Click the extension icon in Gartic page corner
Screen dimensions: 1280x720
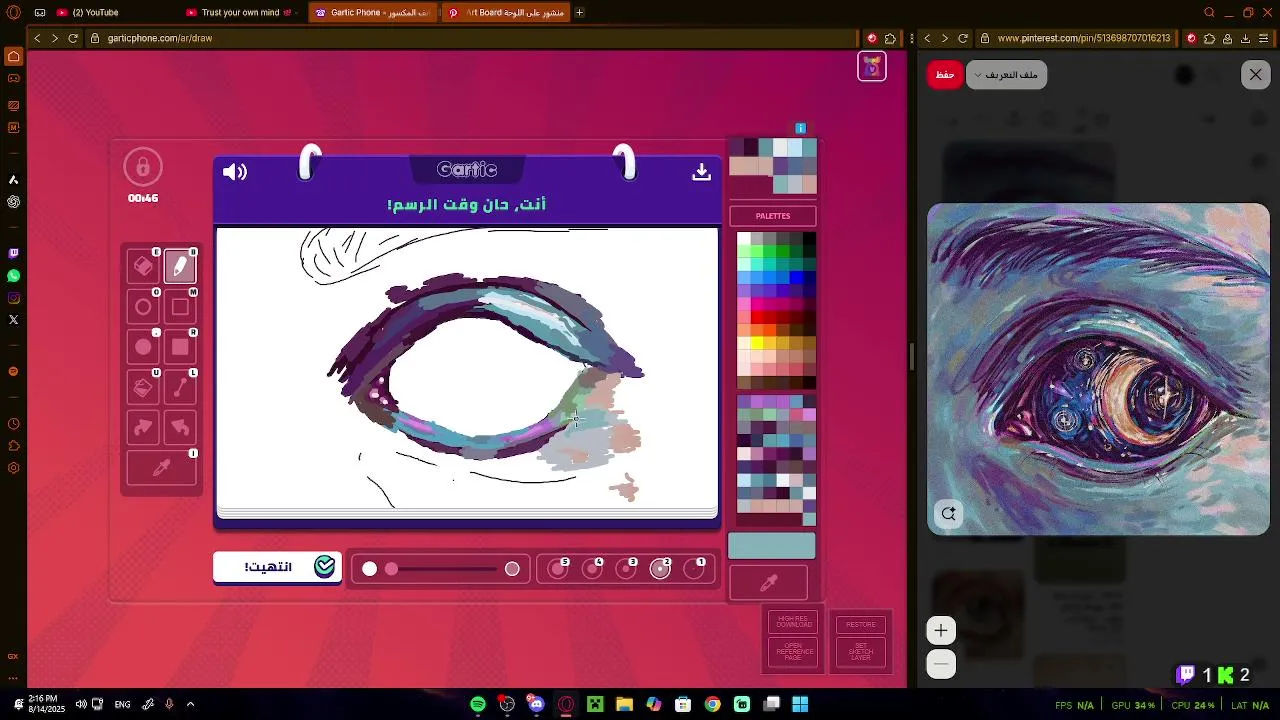[x=871, y=66]
